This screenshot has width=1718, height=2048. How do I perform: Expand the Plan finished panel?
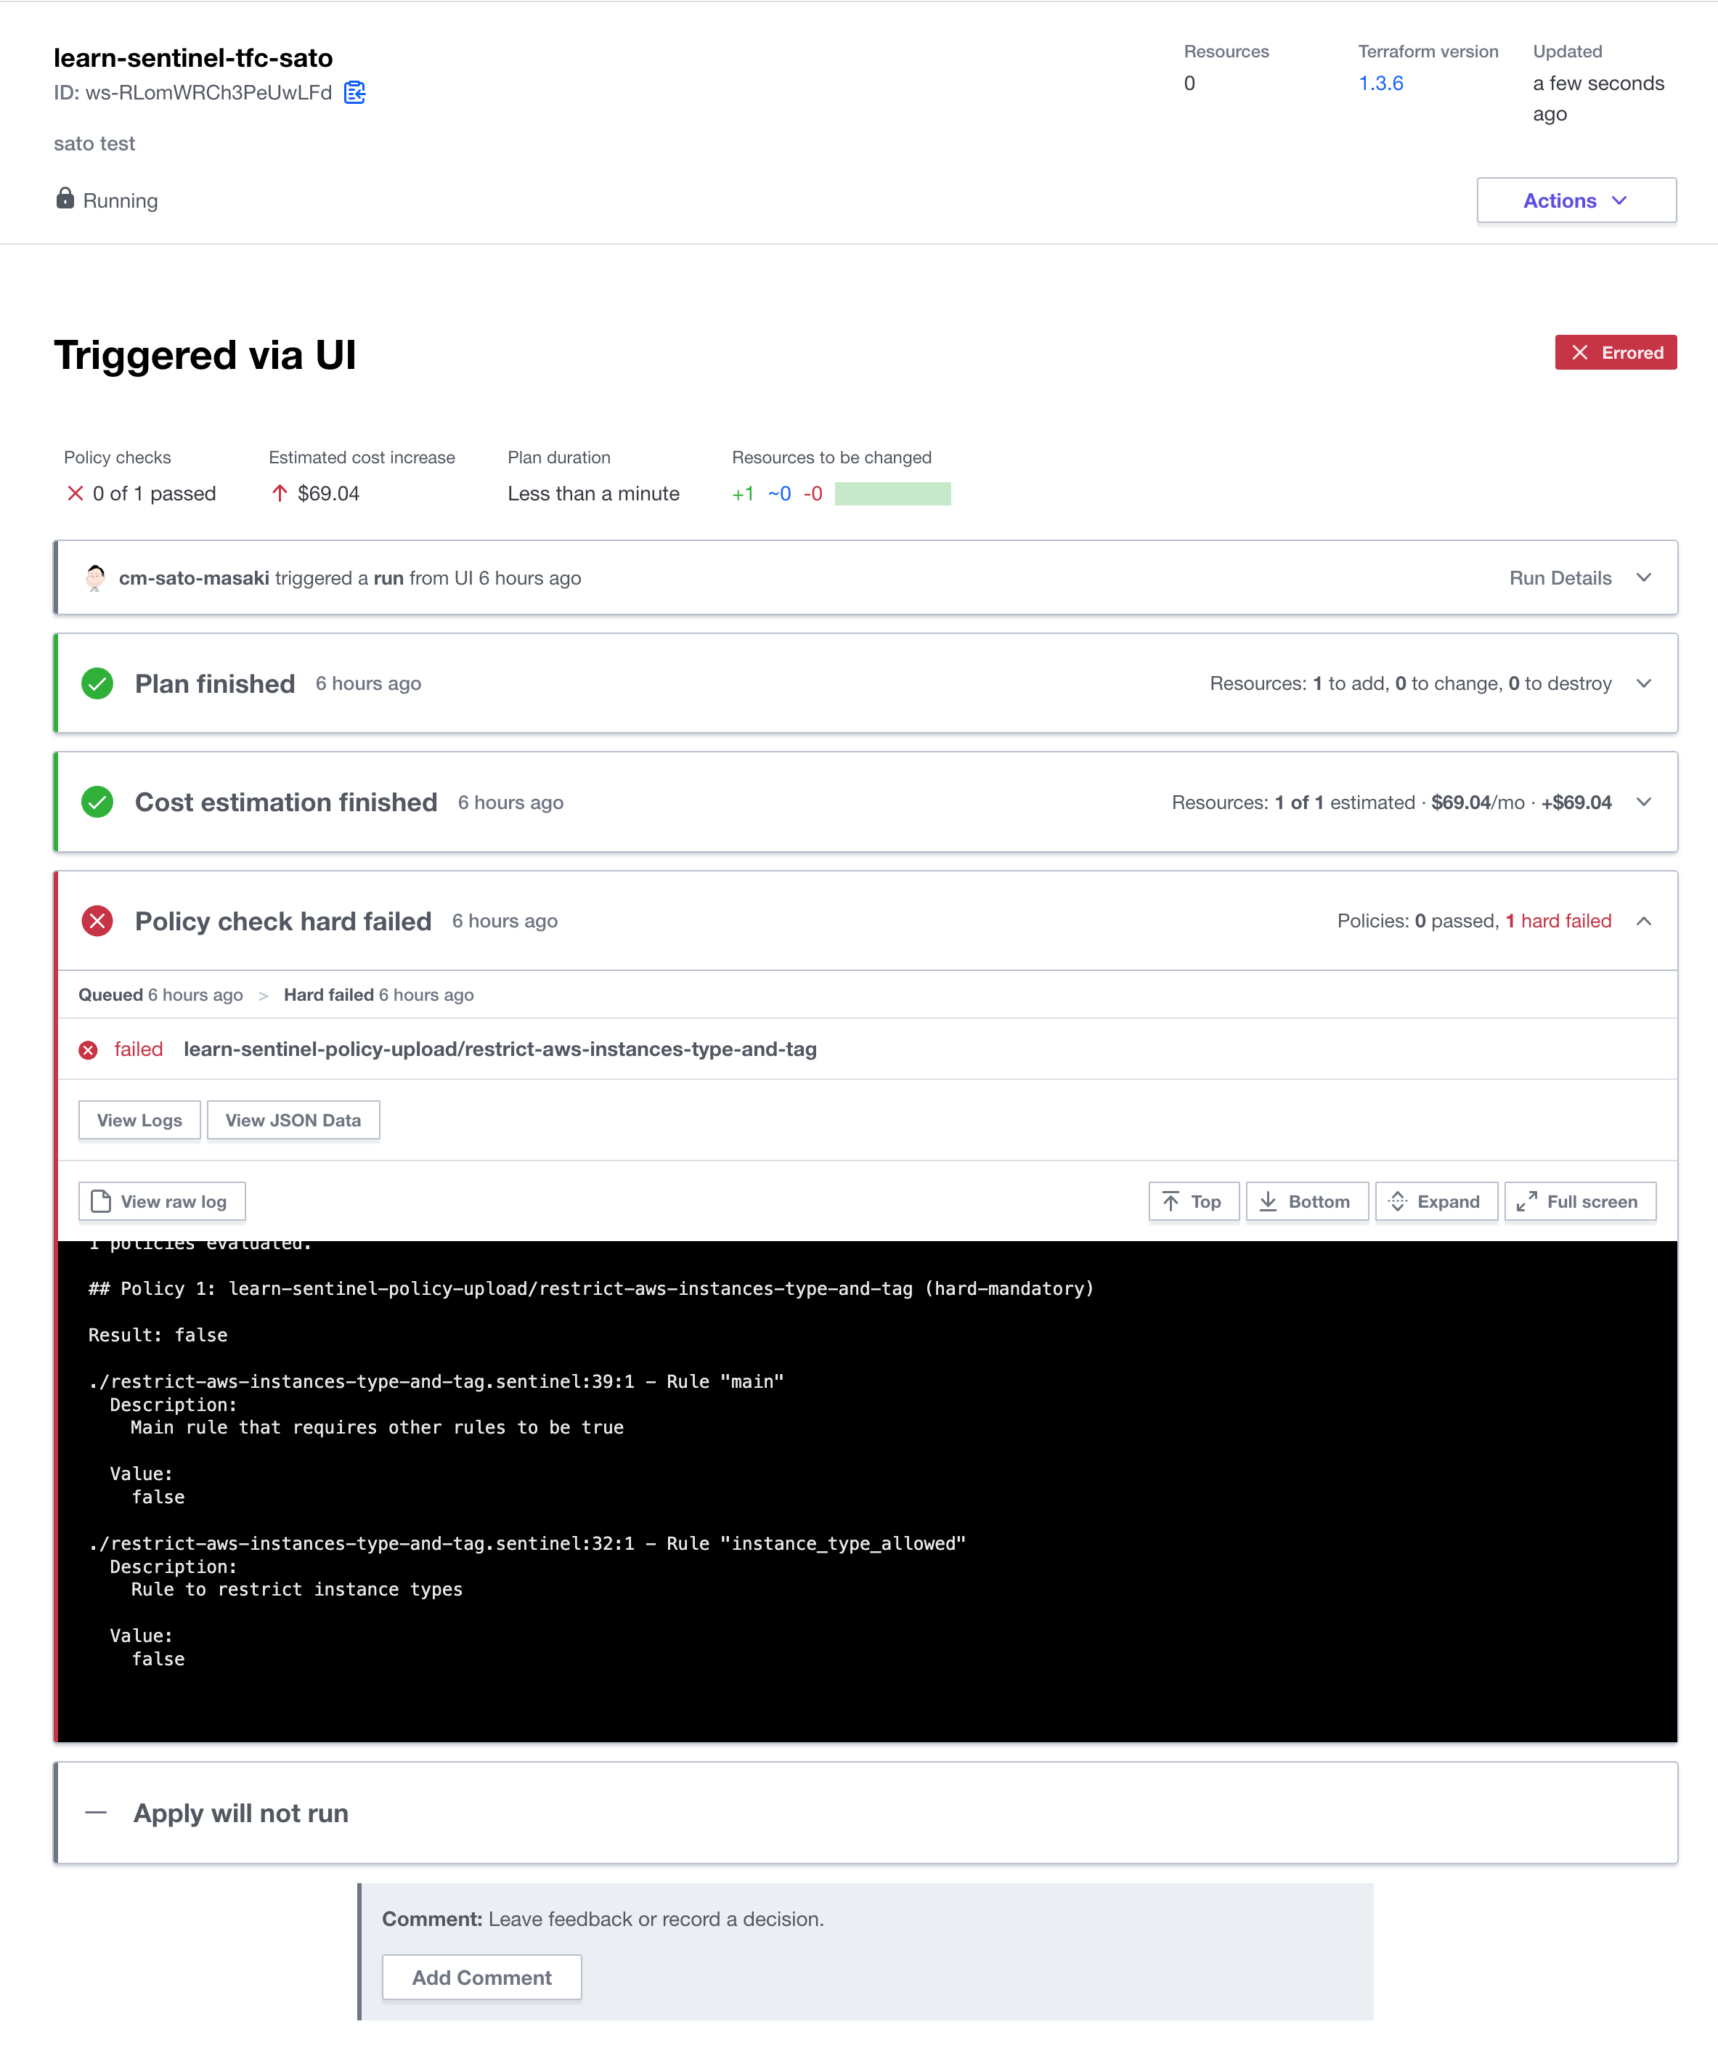click(x=1643, y=684)
